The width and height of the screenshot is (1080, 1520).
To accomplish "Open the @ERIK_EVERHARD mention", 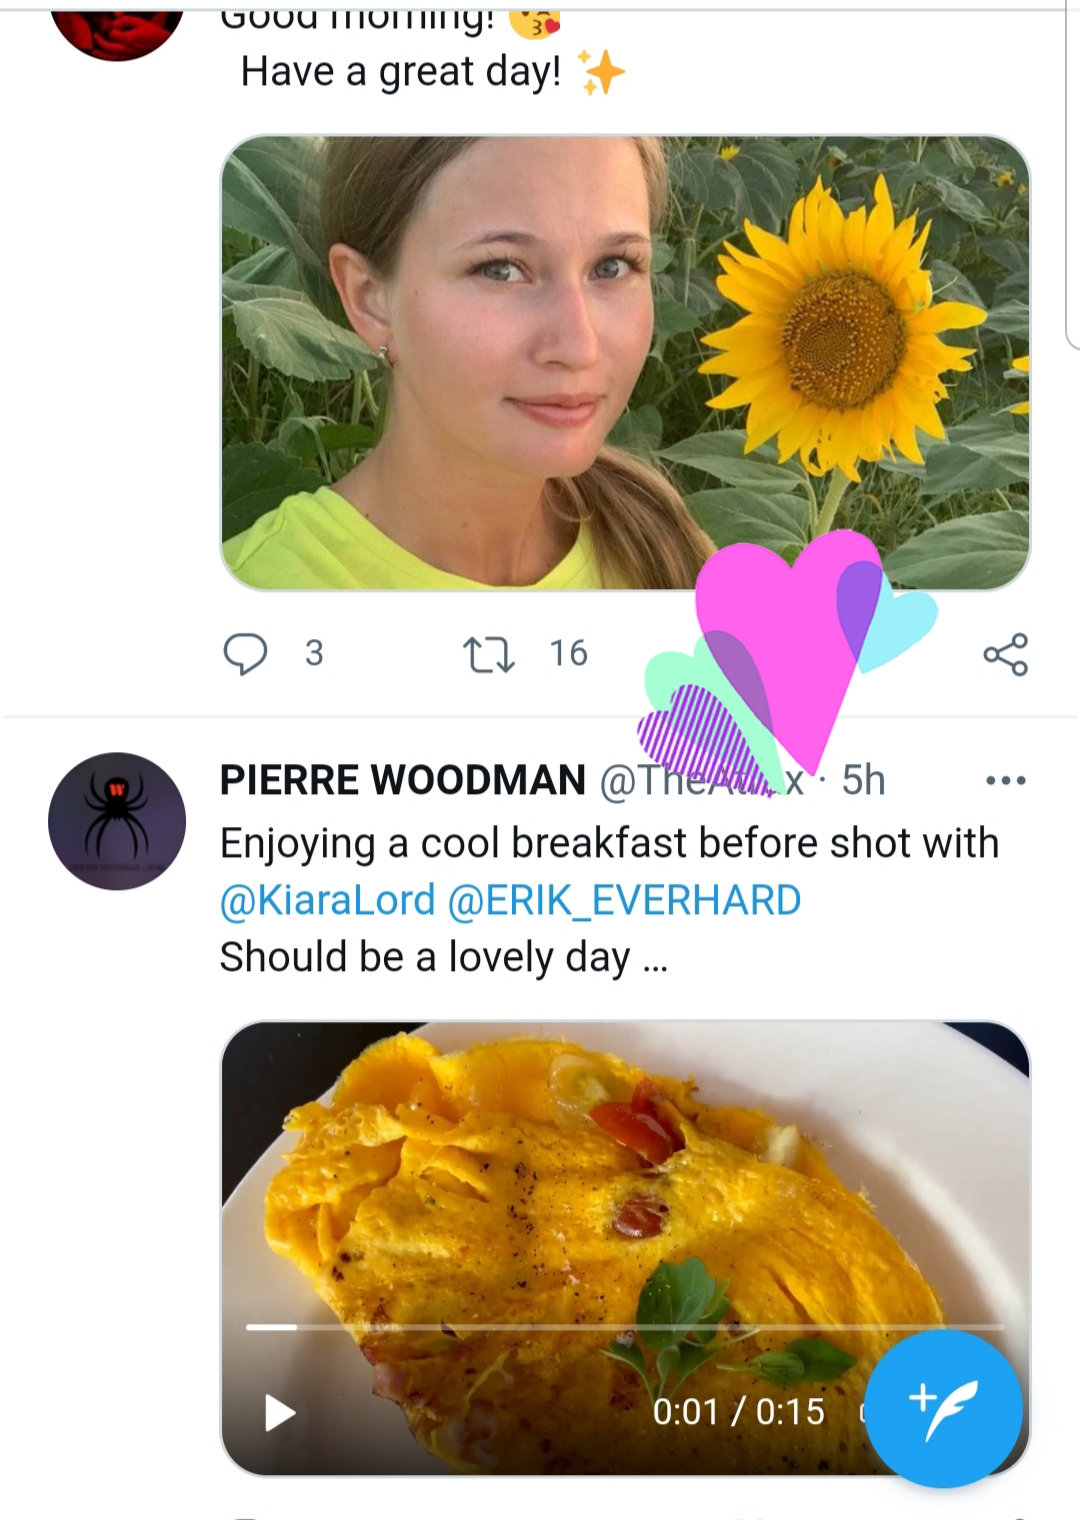I will (624, 900).
